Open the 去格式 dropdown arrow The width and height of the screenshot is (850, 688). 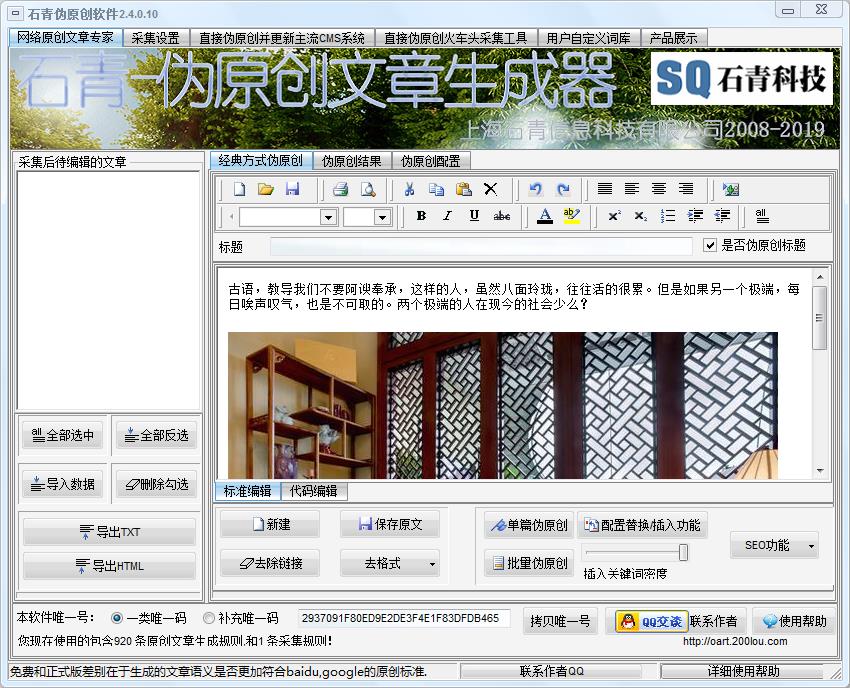click(432, 564)
